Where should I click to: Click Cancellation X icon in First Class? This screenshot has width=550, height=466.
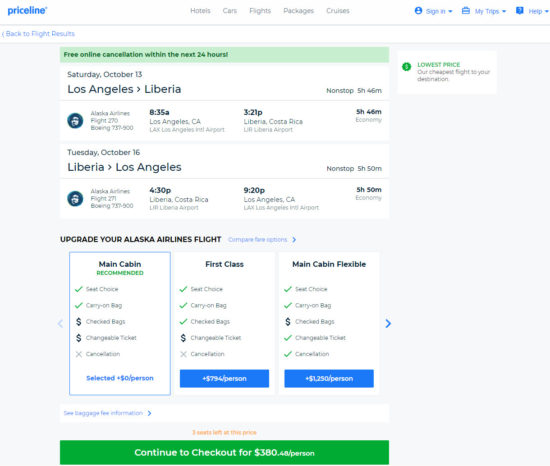(183, 354)
